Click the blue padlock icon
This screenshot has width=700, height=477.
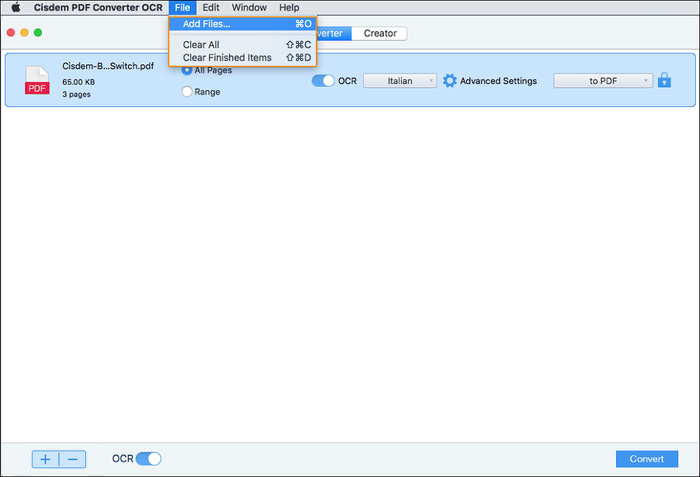664,80
